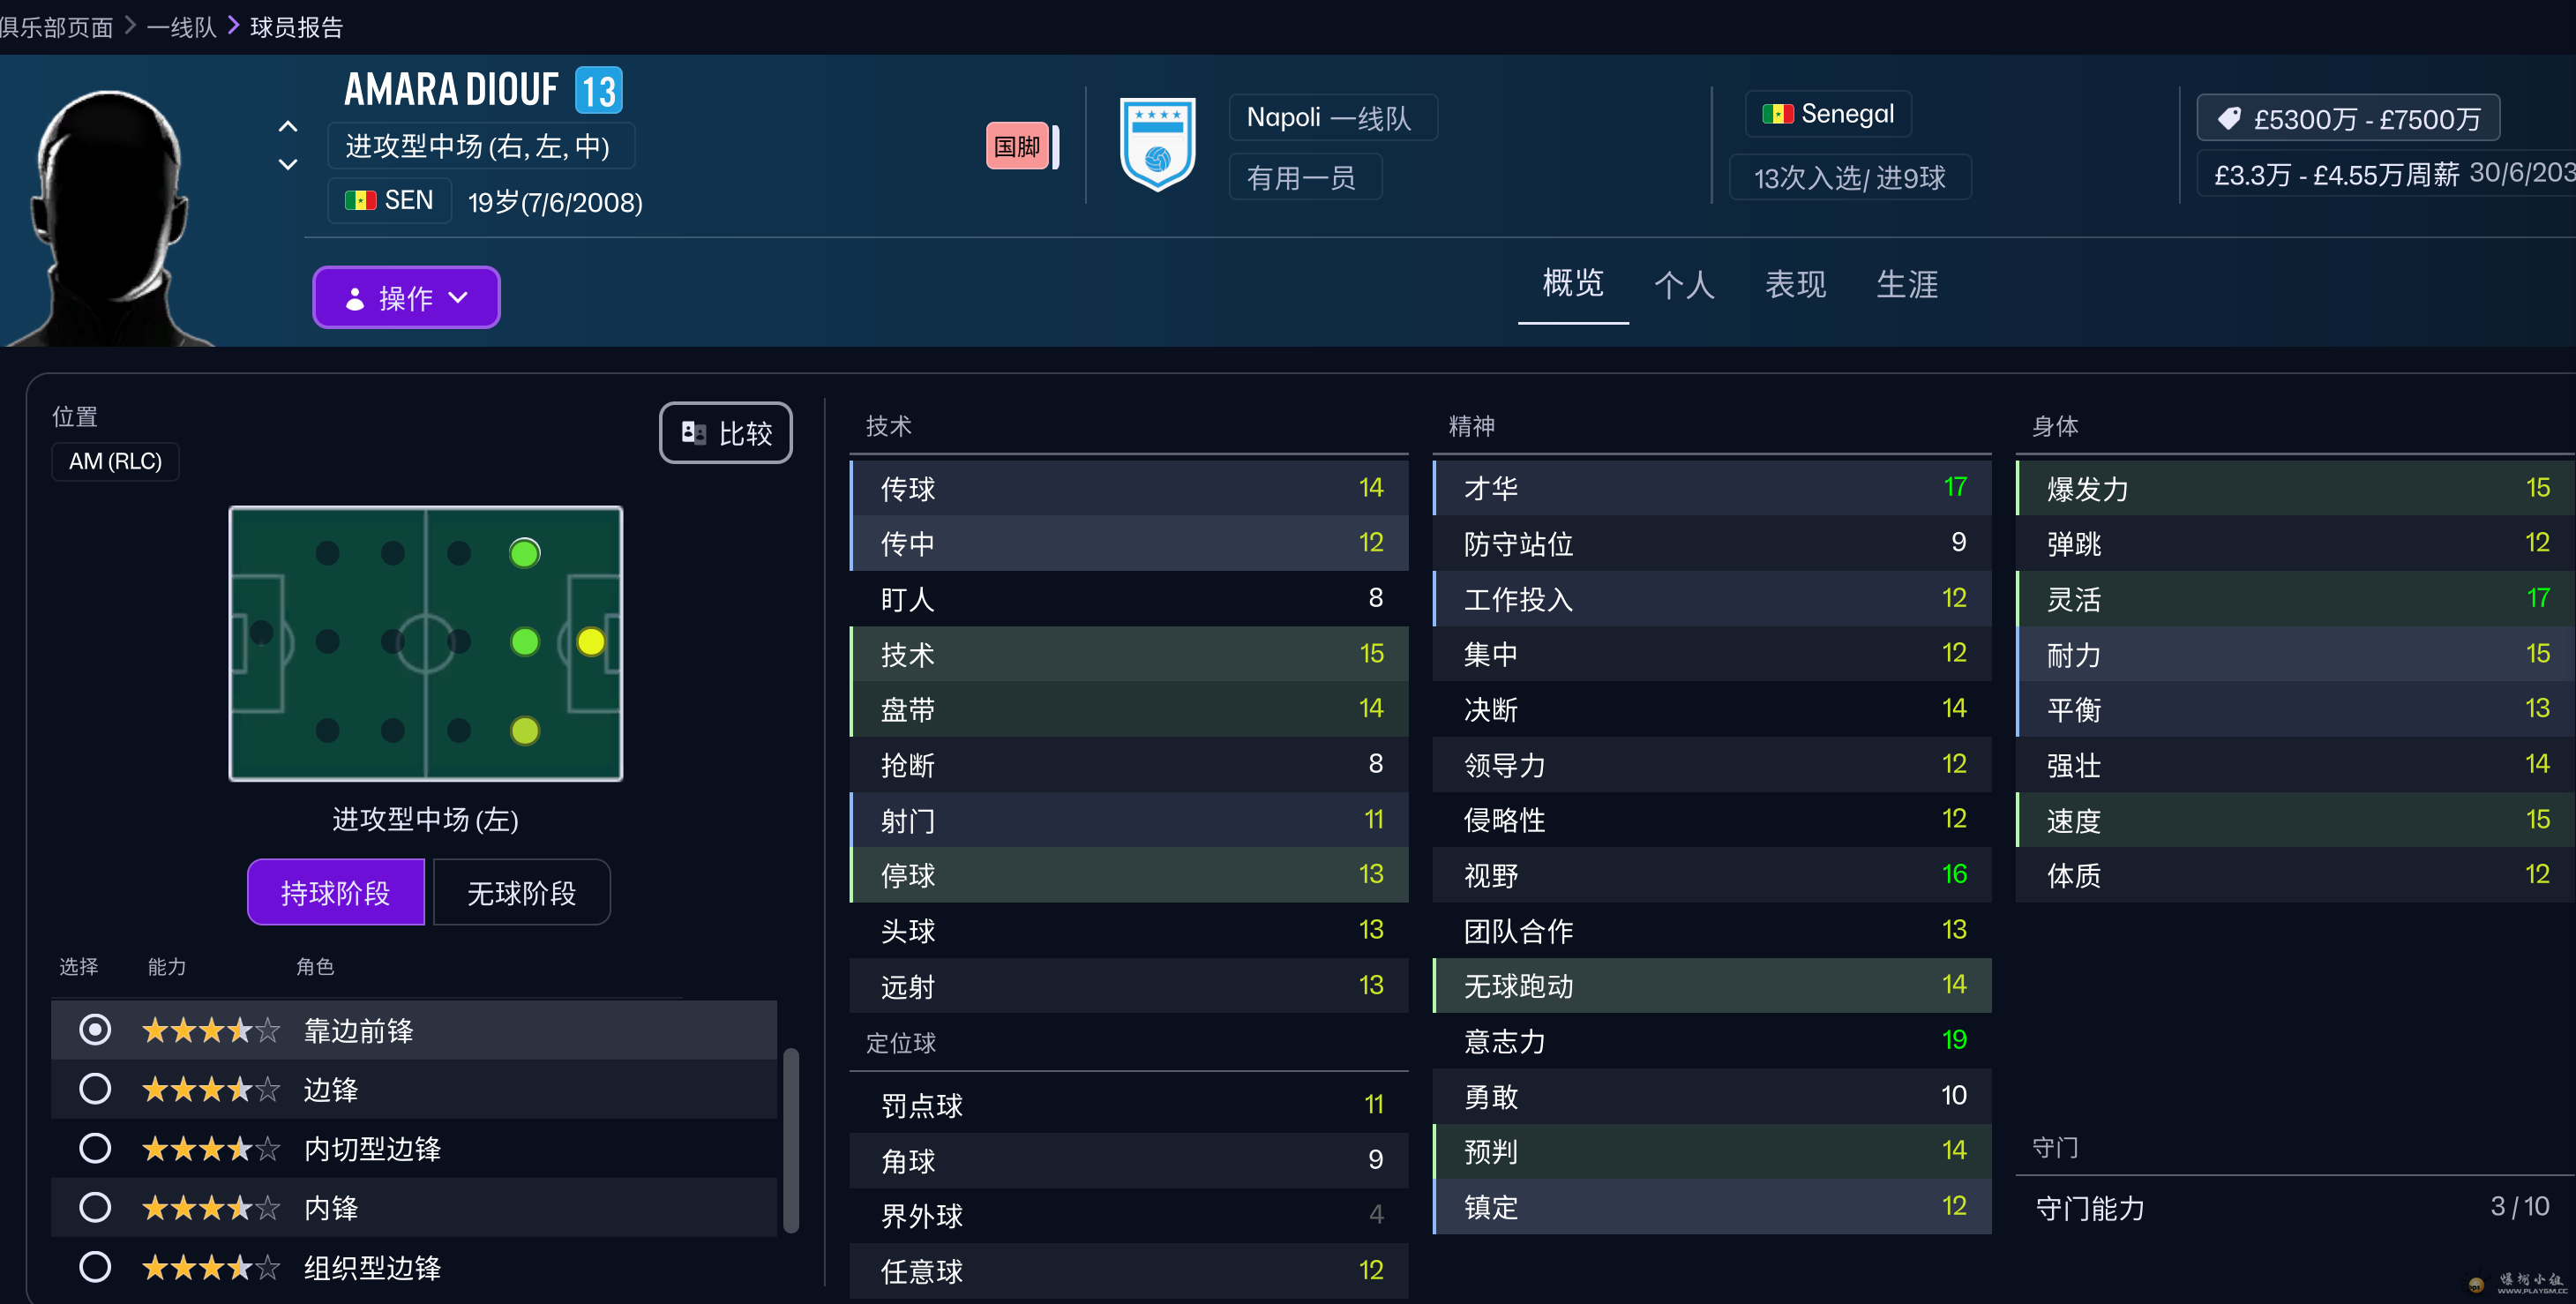Click the yellow striker position dot on pitch
The height and width of the screenshot is (1304, 2576).
(x=591, y=641)
